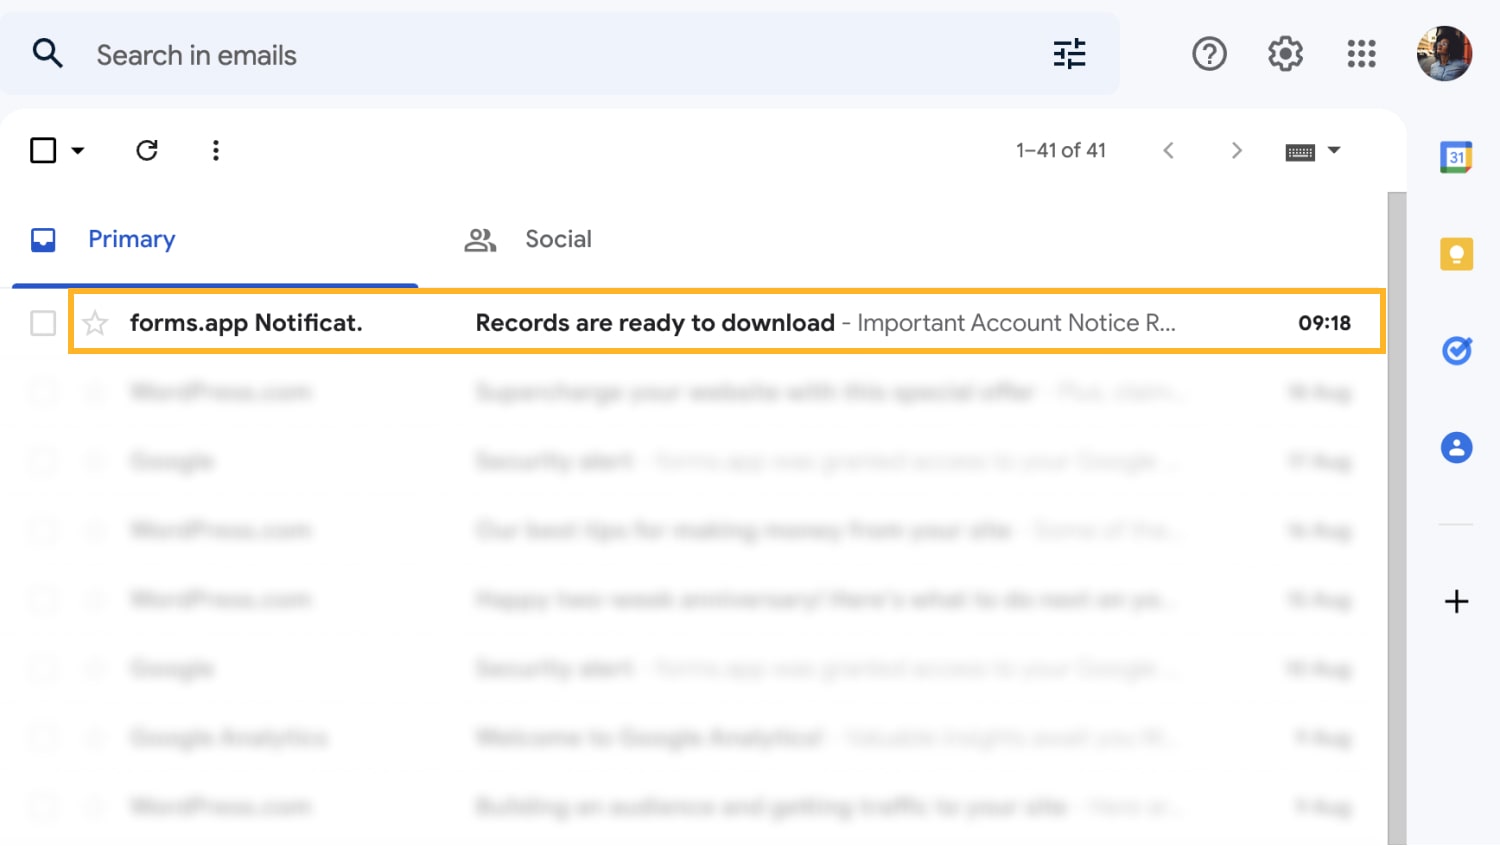Screen dimensions: 1500x846
Task: Switch to the Primary tab
Action: pos(131,239)
